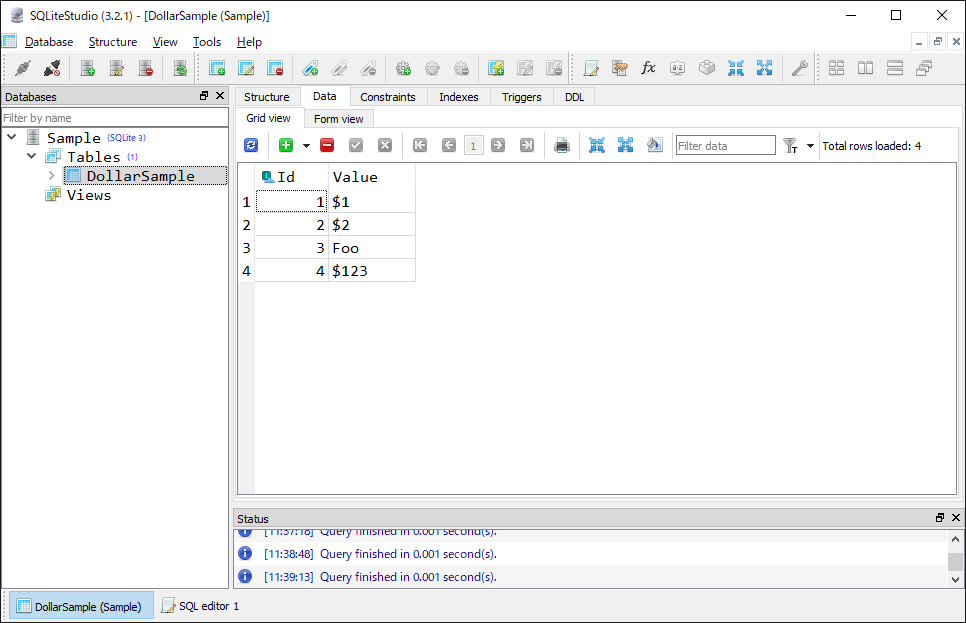Click the Value column header
This screenshot has width=966, height=623.
[372, 177]
